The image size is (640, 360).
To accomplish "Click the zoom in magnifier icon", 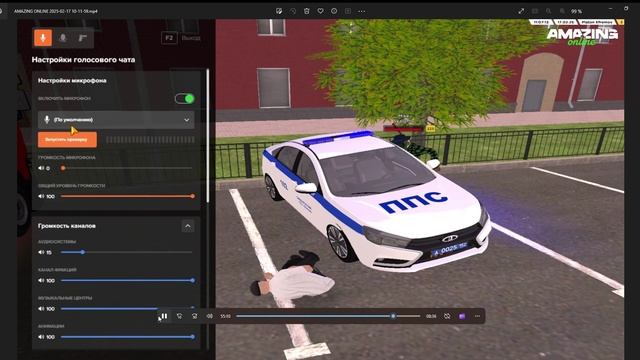I will pos(562,11).
